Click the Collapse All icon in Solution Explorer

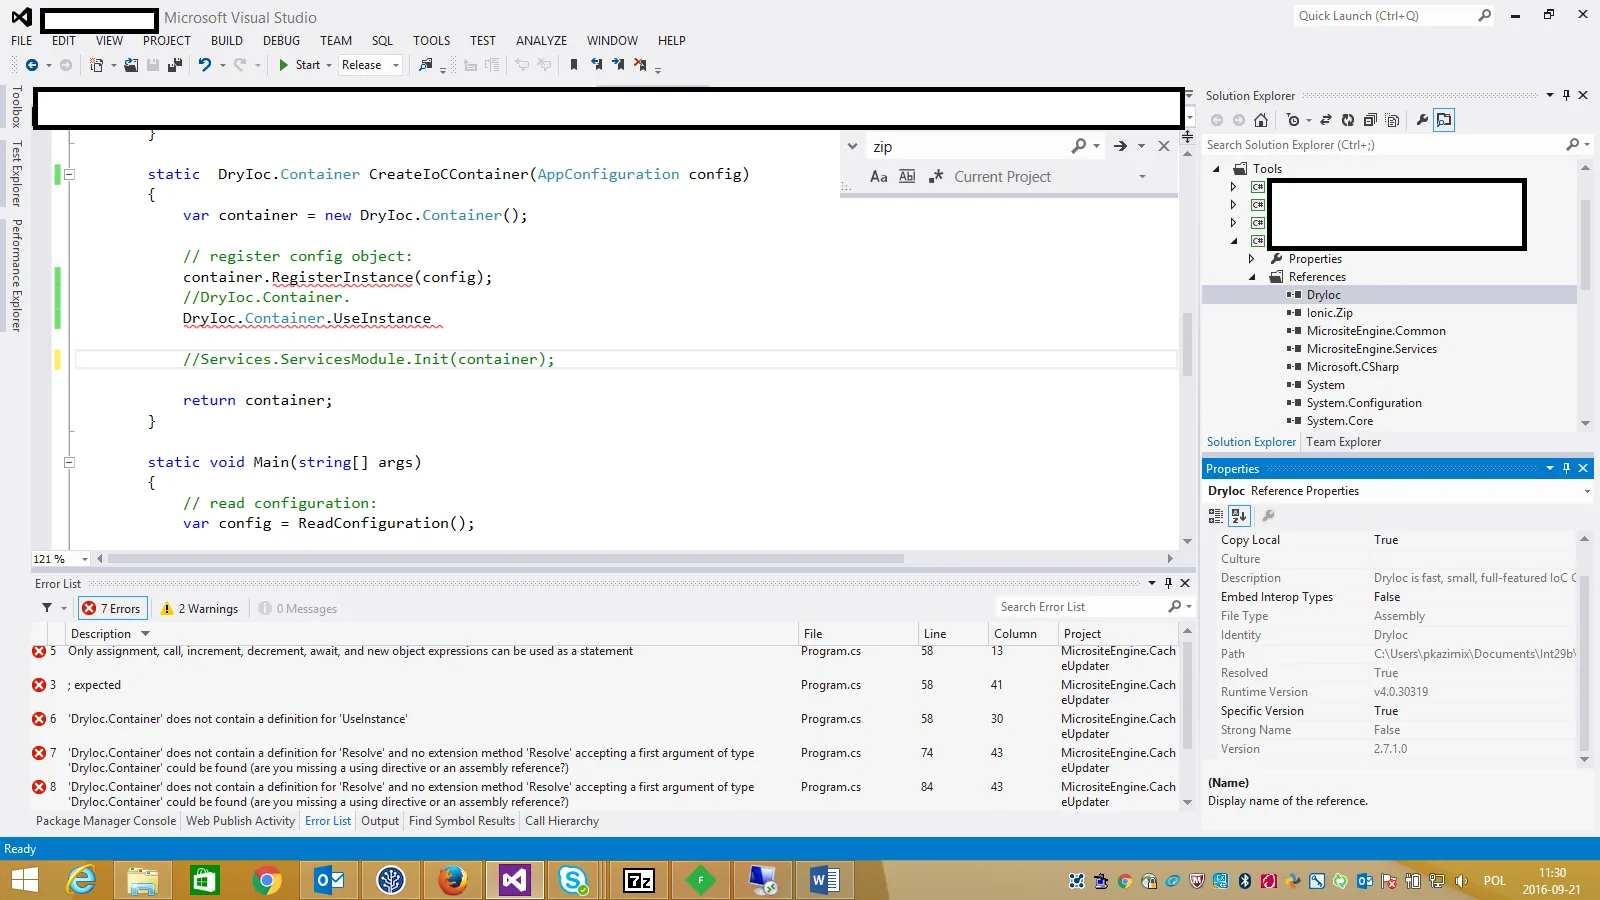click(x=1370, y=120)
